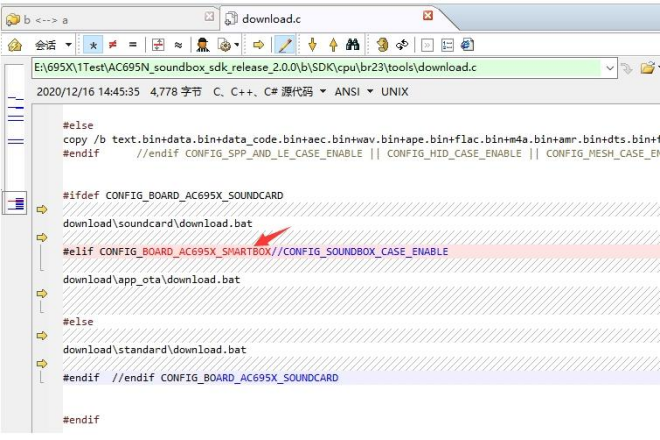660x440 pixels.
Task: Click the browse/open file folder icon
Action: click(x=647, y=68)
